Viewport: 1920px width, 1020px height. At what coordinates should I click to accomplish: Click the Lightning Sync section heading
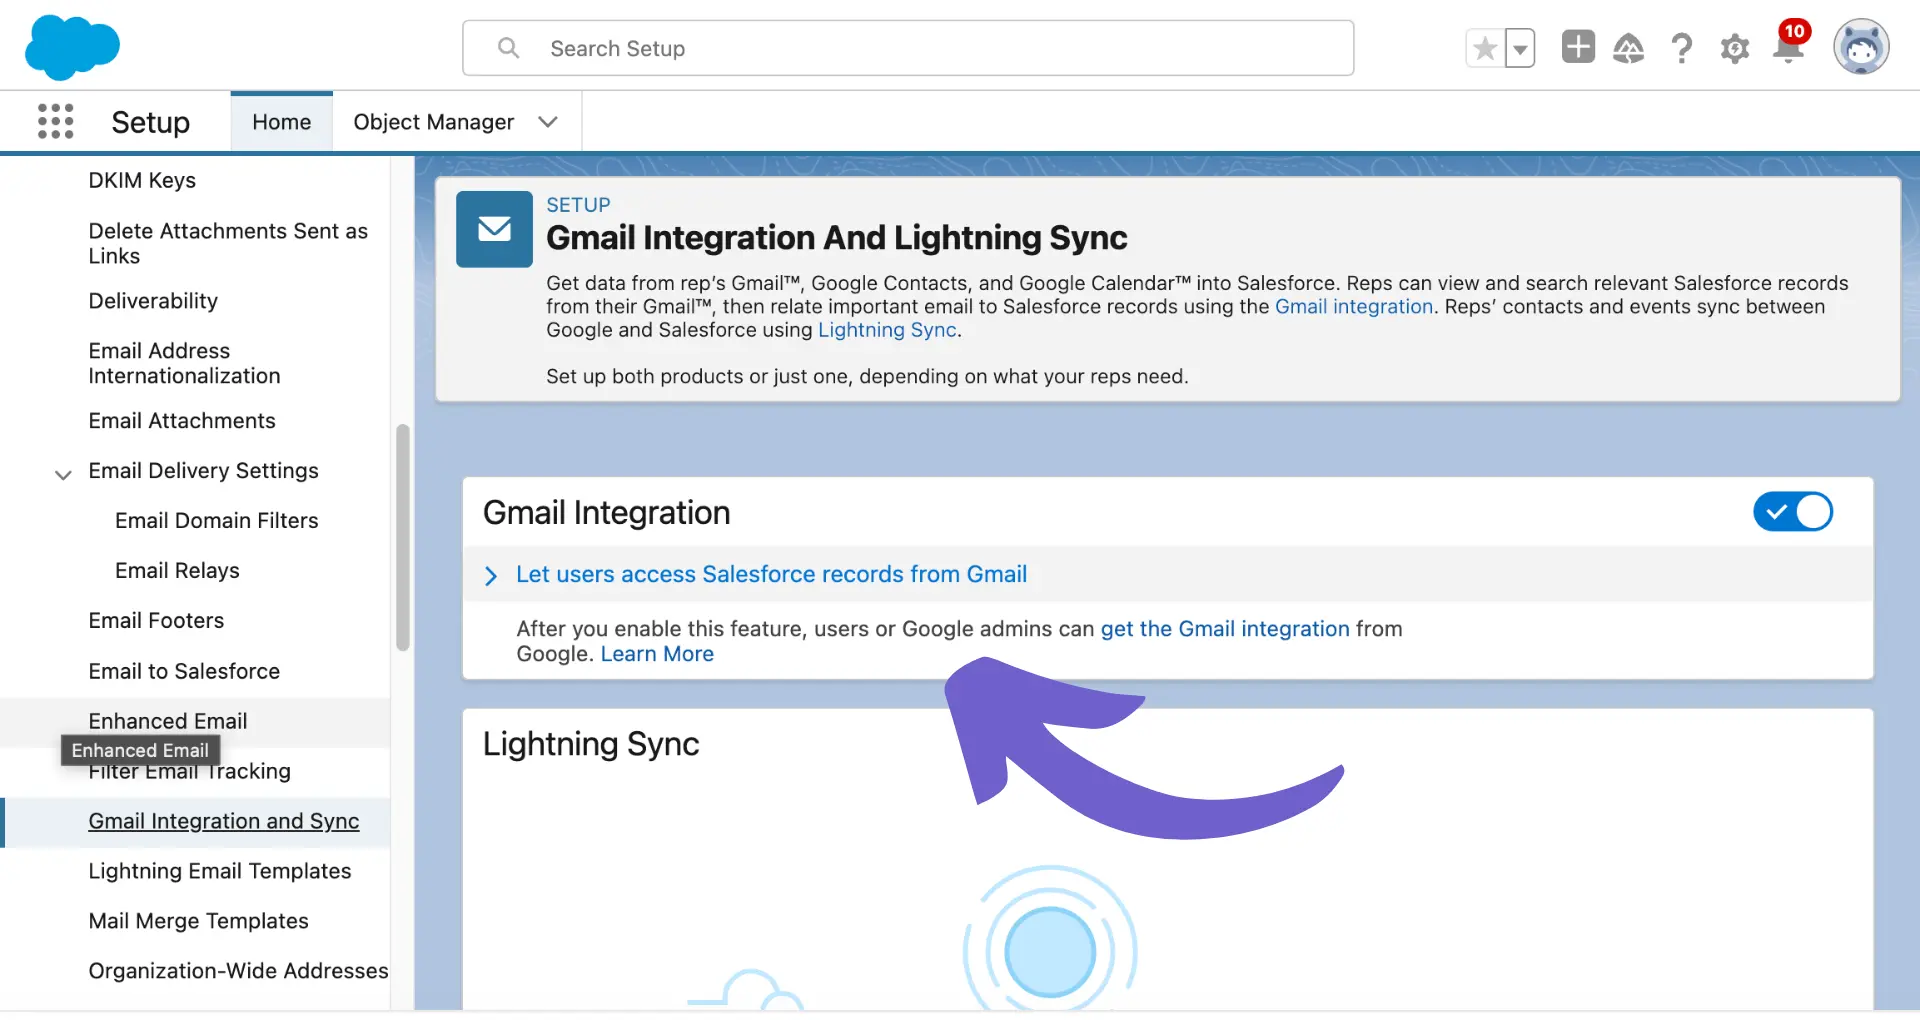tap(591, 744)
